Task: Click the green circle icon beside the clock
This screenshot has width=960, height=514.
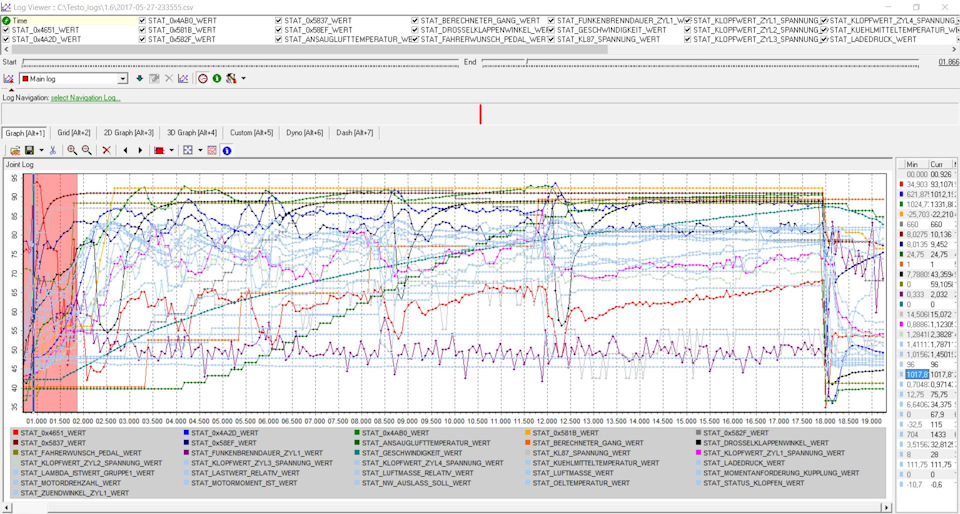Action: (x=216, y=78)
